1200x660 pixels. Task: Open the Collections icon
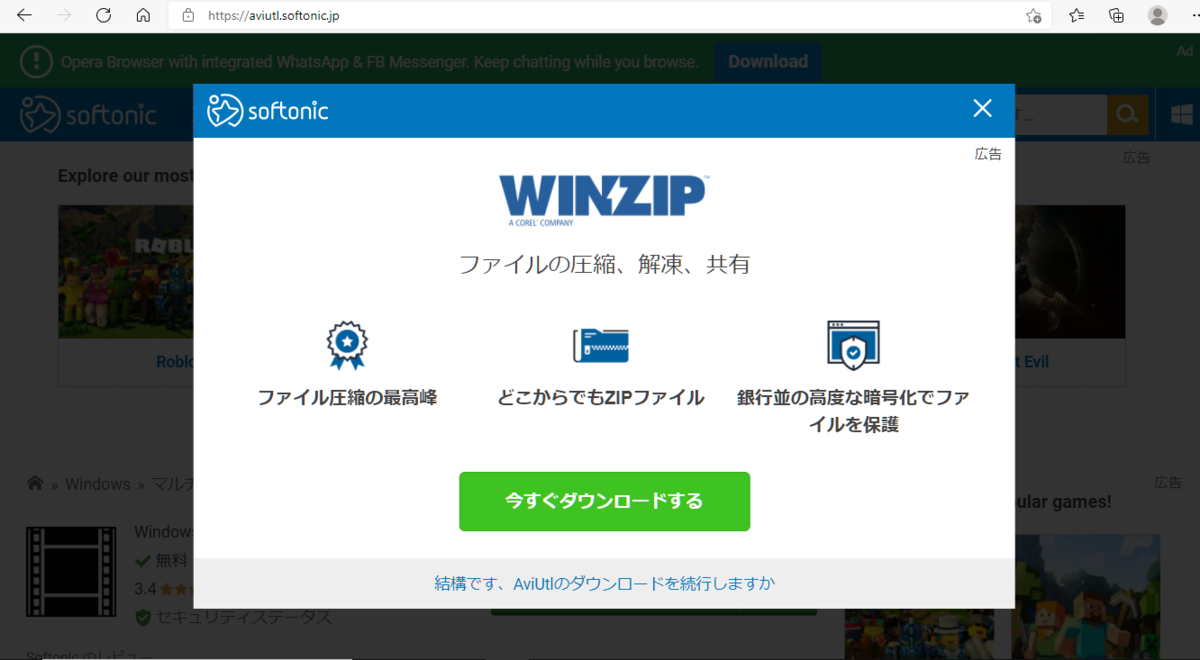1117,15
